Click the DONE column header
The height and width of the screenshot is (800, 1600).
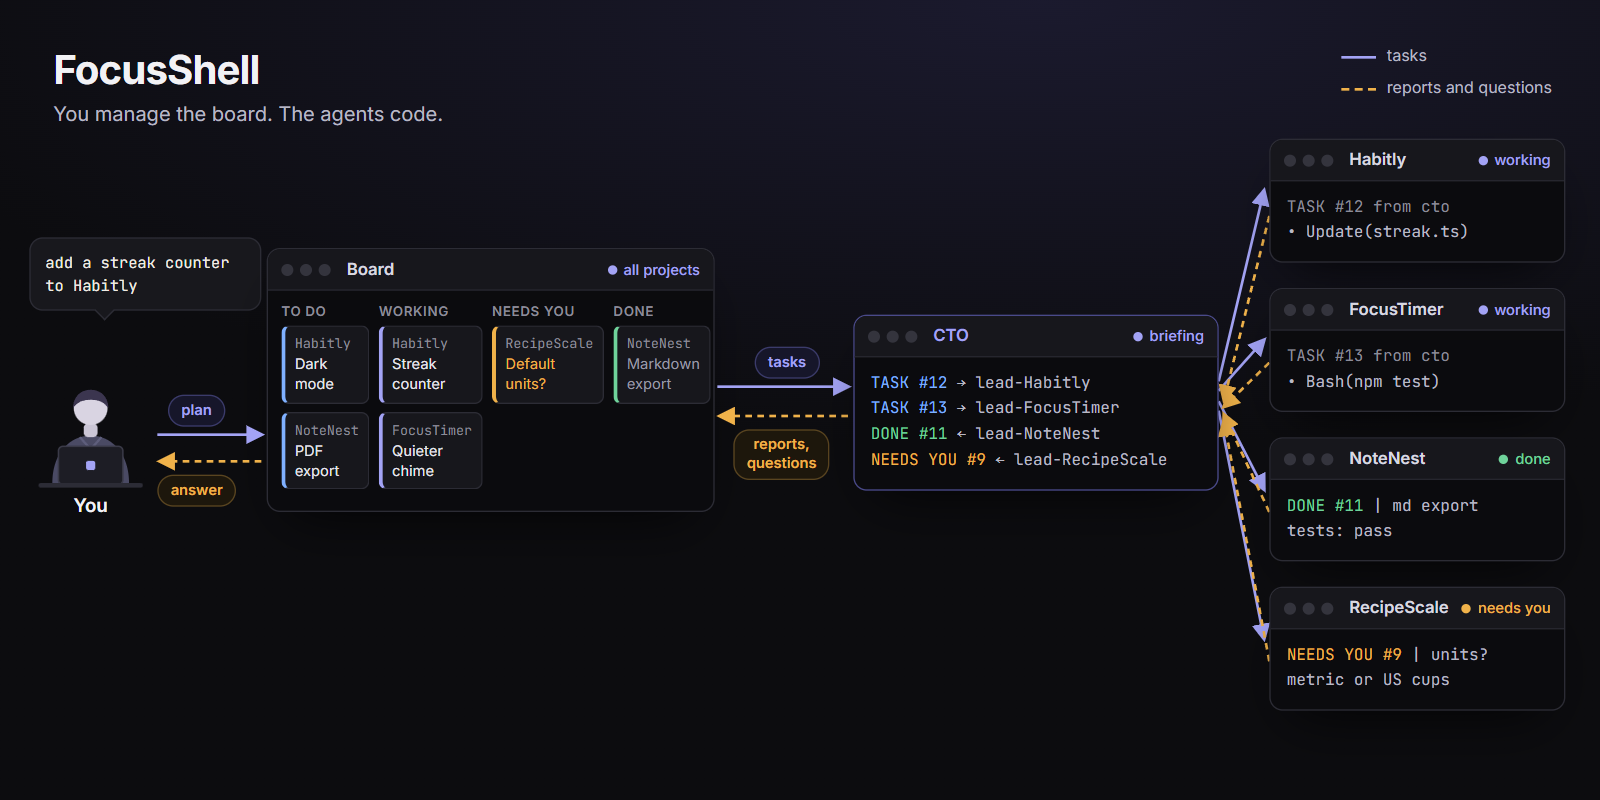tap(633, 311)
